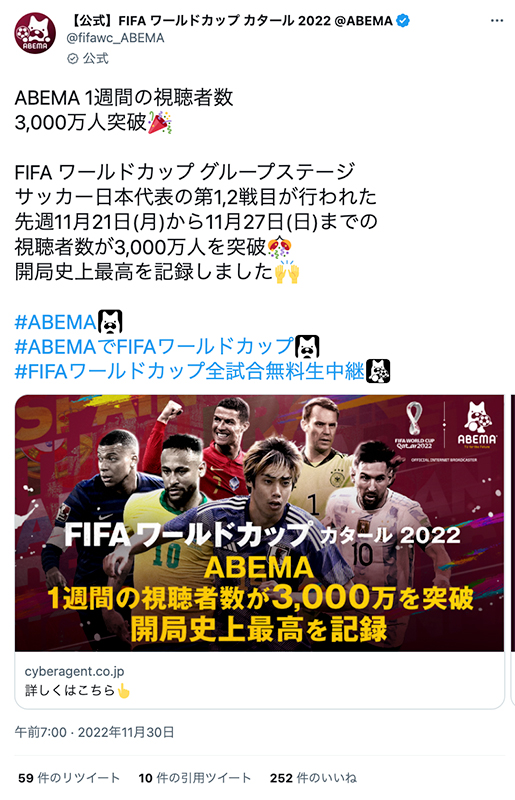Click the account display name
The width and height of the screenshot is (515, 800).
tap(231, 21)
